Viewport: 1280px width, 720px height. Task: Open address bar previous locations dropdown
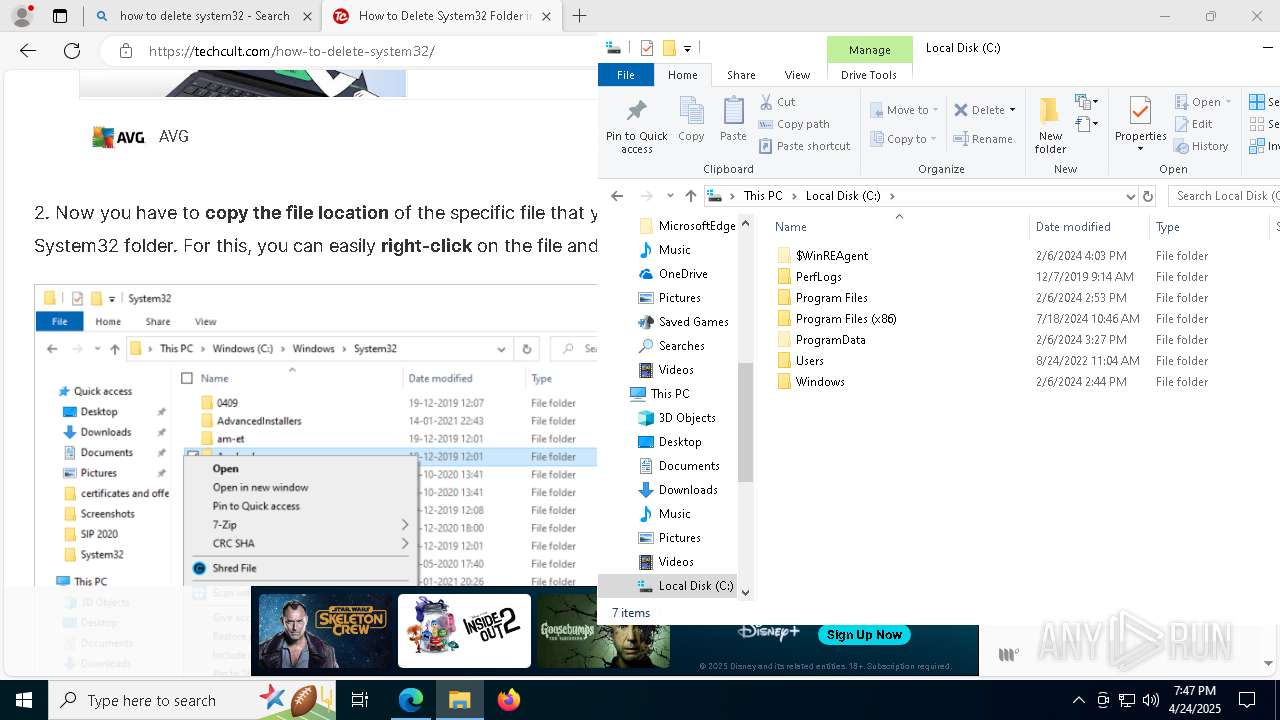[1130, 196]
